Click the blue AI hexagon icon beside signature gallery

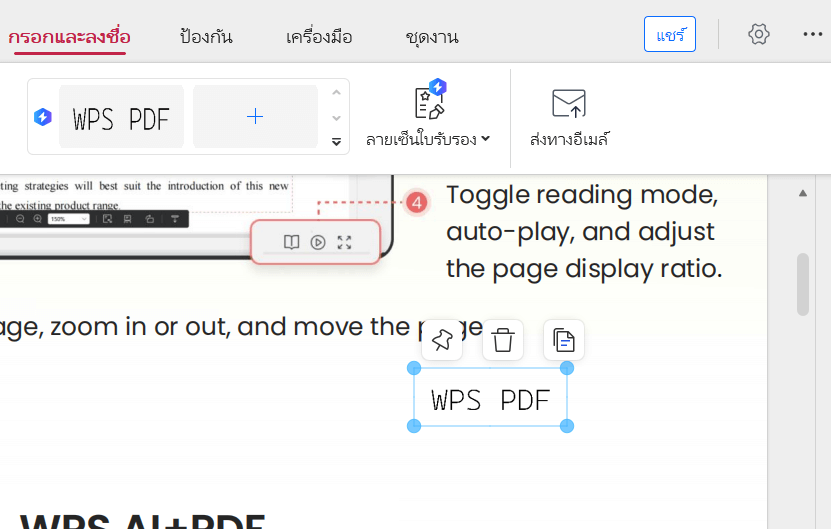(43, 117)
